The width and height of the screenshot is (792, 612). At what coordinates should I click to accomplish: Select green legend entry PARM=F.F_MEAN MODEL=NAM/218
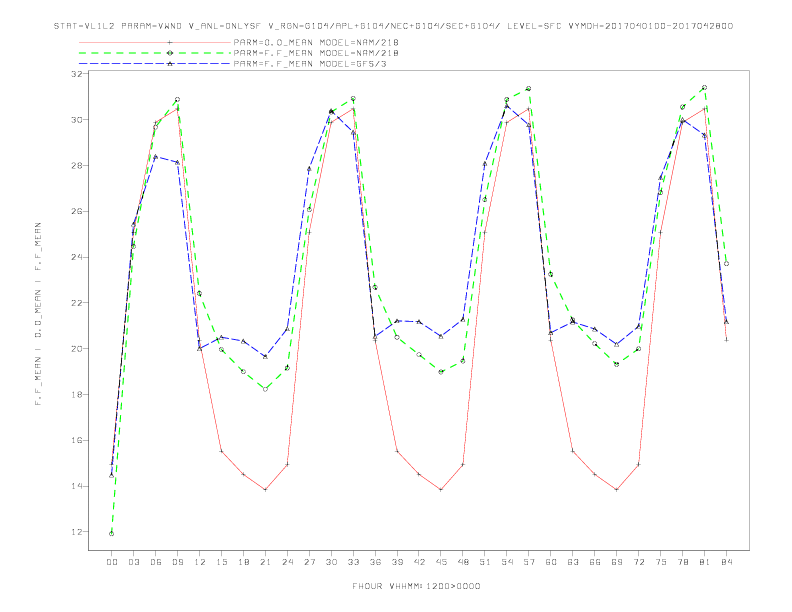click(x=316, y=53)
